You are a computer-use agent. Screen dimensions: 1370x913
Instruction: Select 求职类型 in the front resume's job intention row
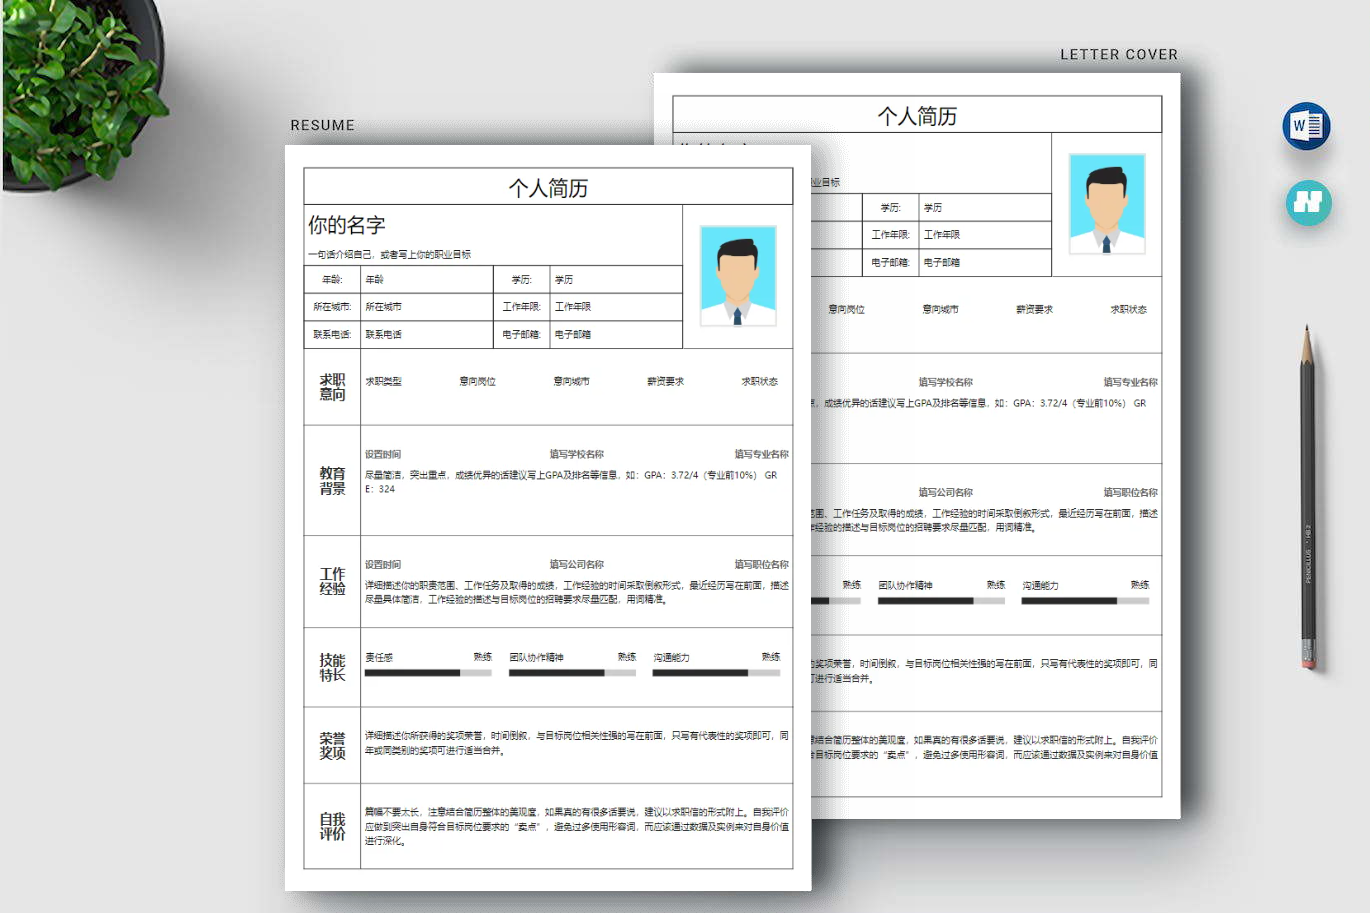coord(383,381)
